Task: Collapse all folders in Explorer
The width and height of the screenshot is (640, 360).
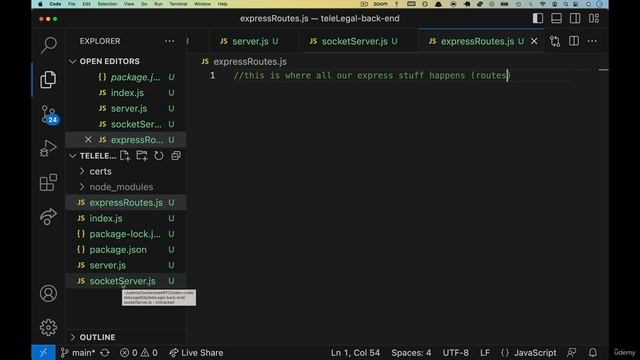Action: coord(176,156)
